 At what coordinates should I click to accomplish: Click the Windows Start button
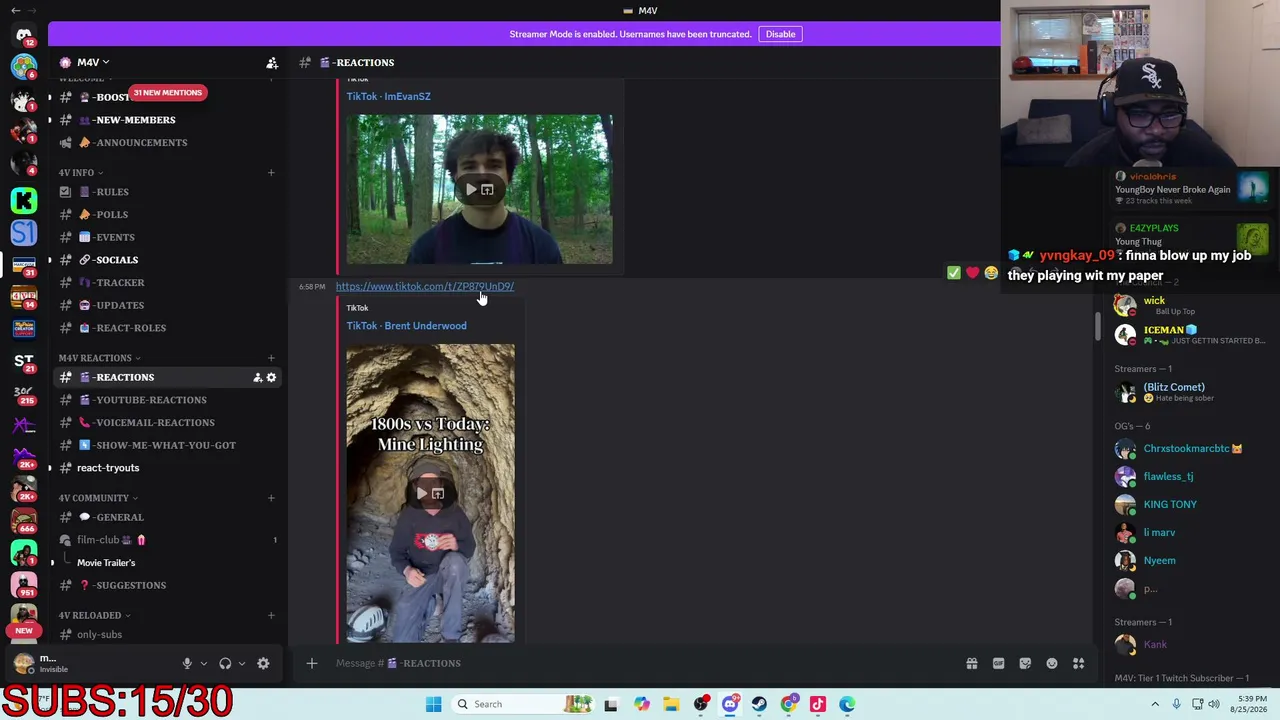click(433, 704)
